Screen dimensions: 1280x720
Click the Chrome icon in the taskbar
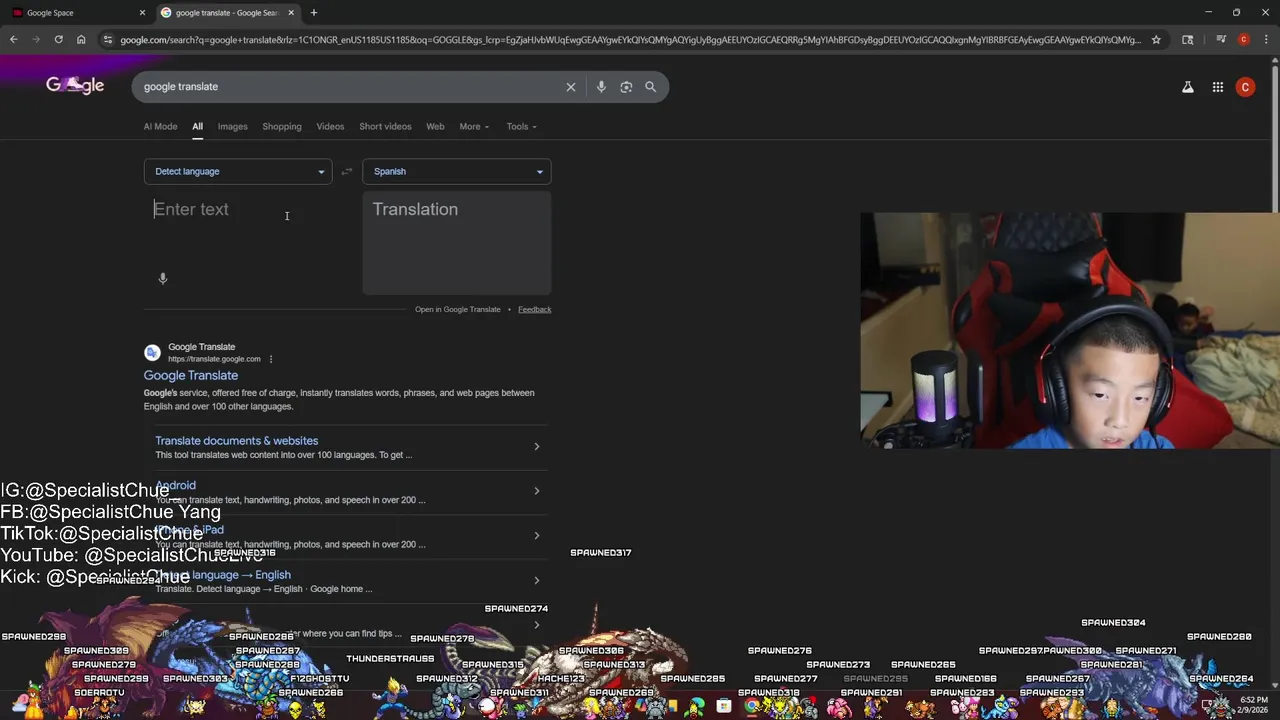pos(751,707)
